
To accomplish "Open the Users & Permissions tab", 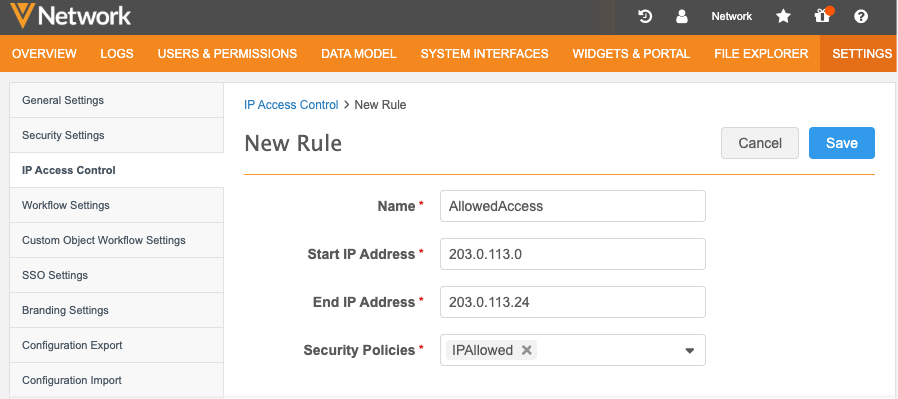I will pos(227,54).
